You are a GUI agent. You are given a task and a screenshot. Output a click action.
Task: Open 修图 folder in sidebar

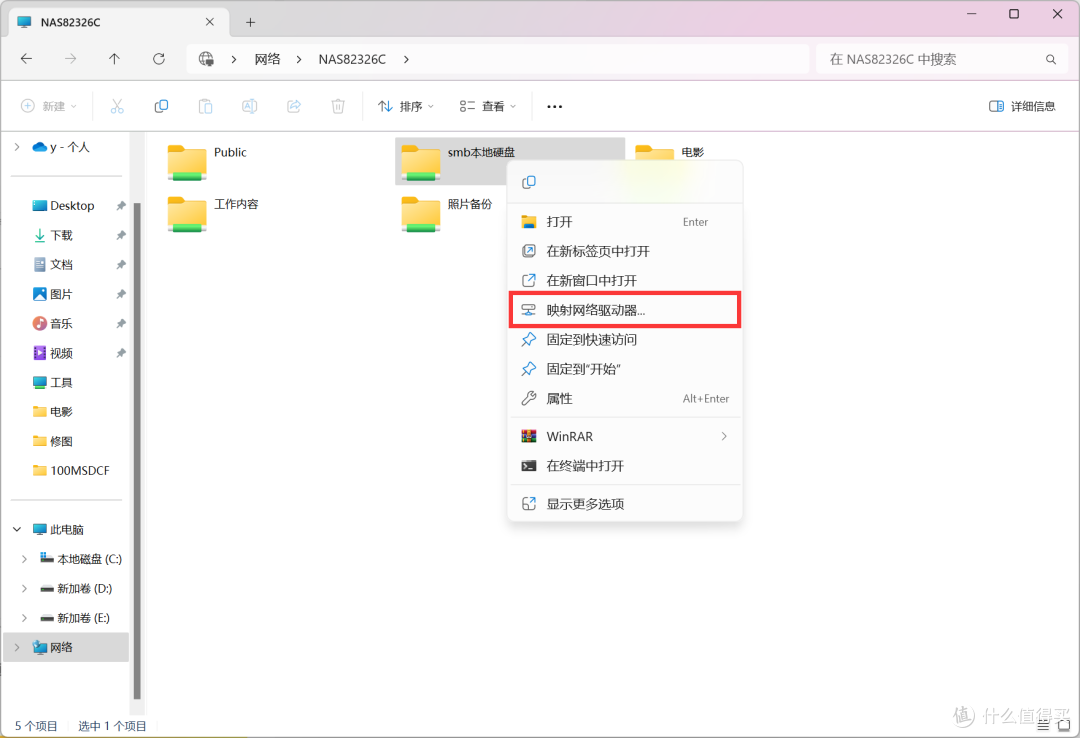(53, 441)
